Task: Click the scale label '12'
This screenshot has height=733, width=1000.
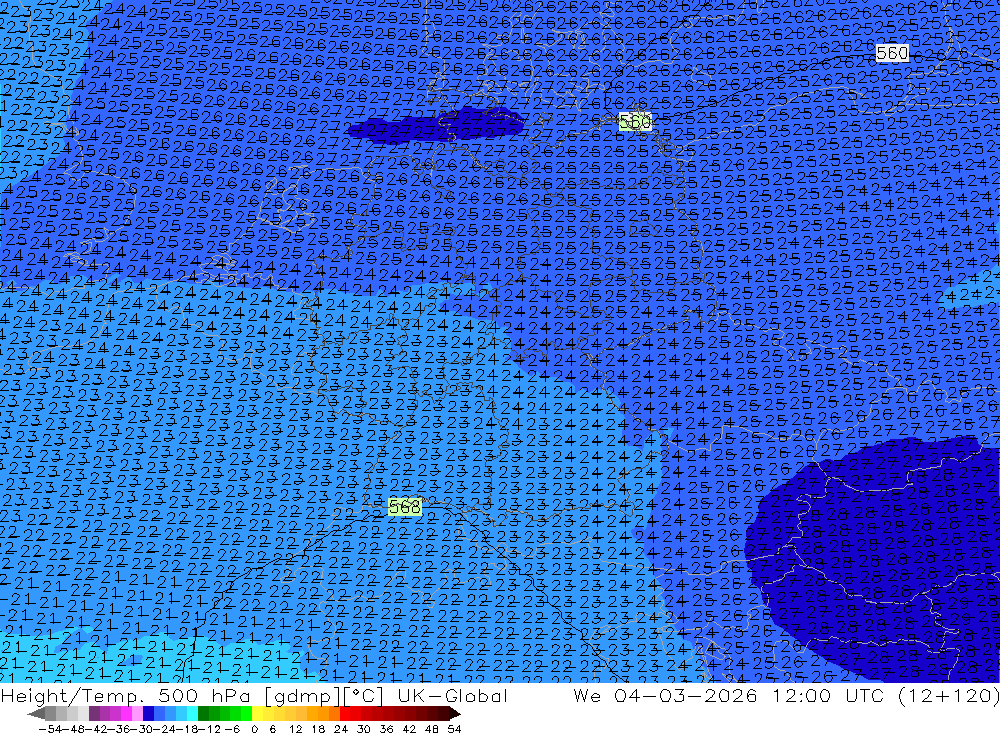Action: pos(295,729)
